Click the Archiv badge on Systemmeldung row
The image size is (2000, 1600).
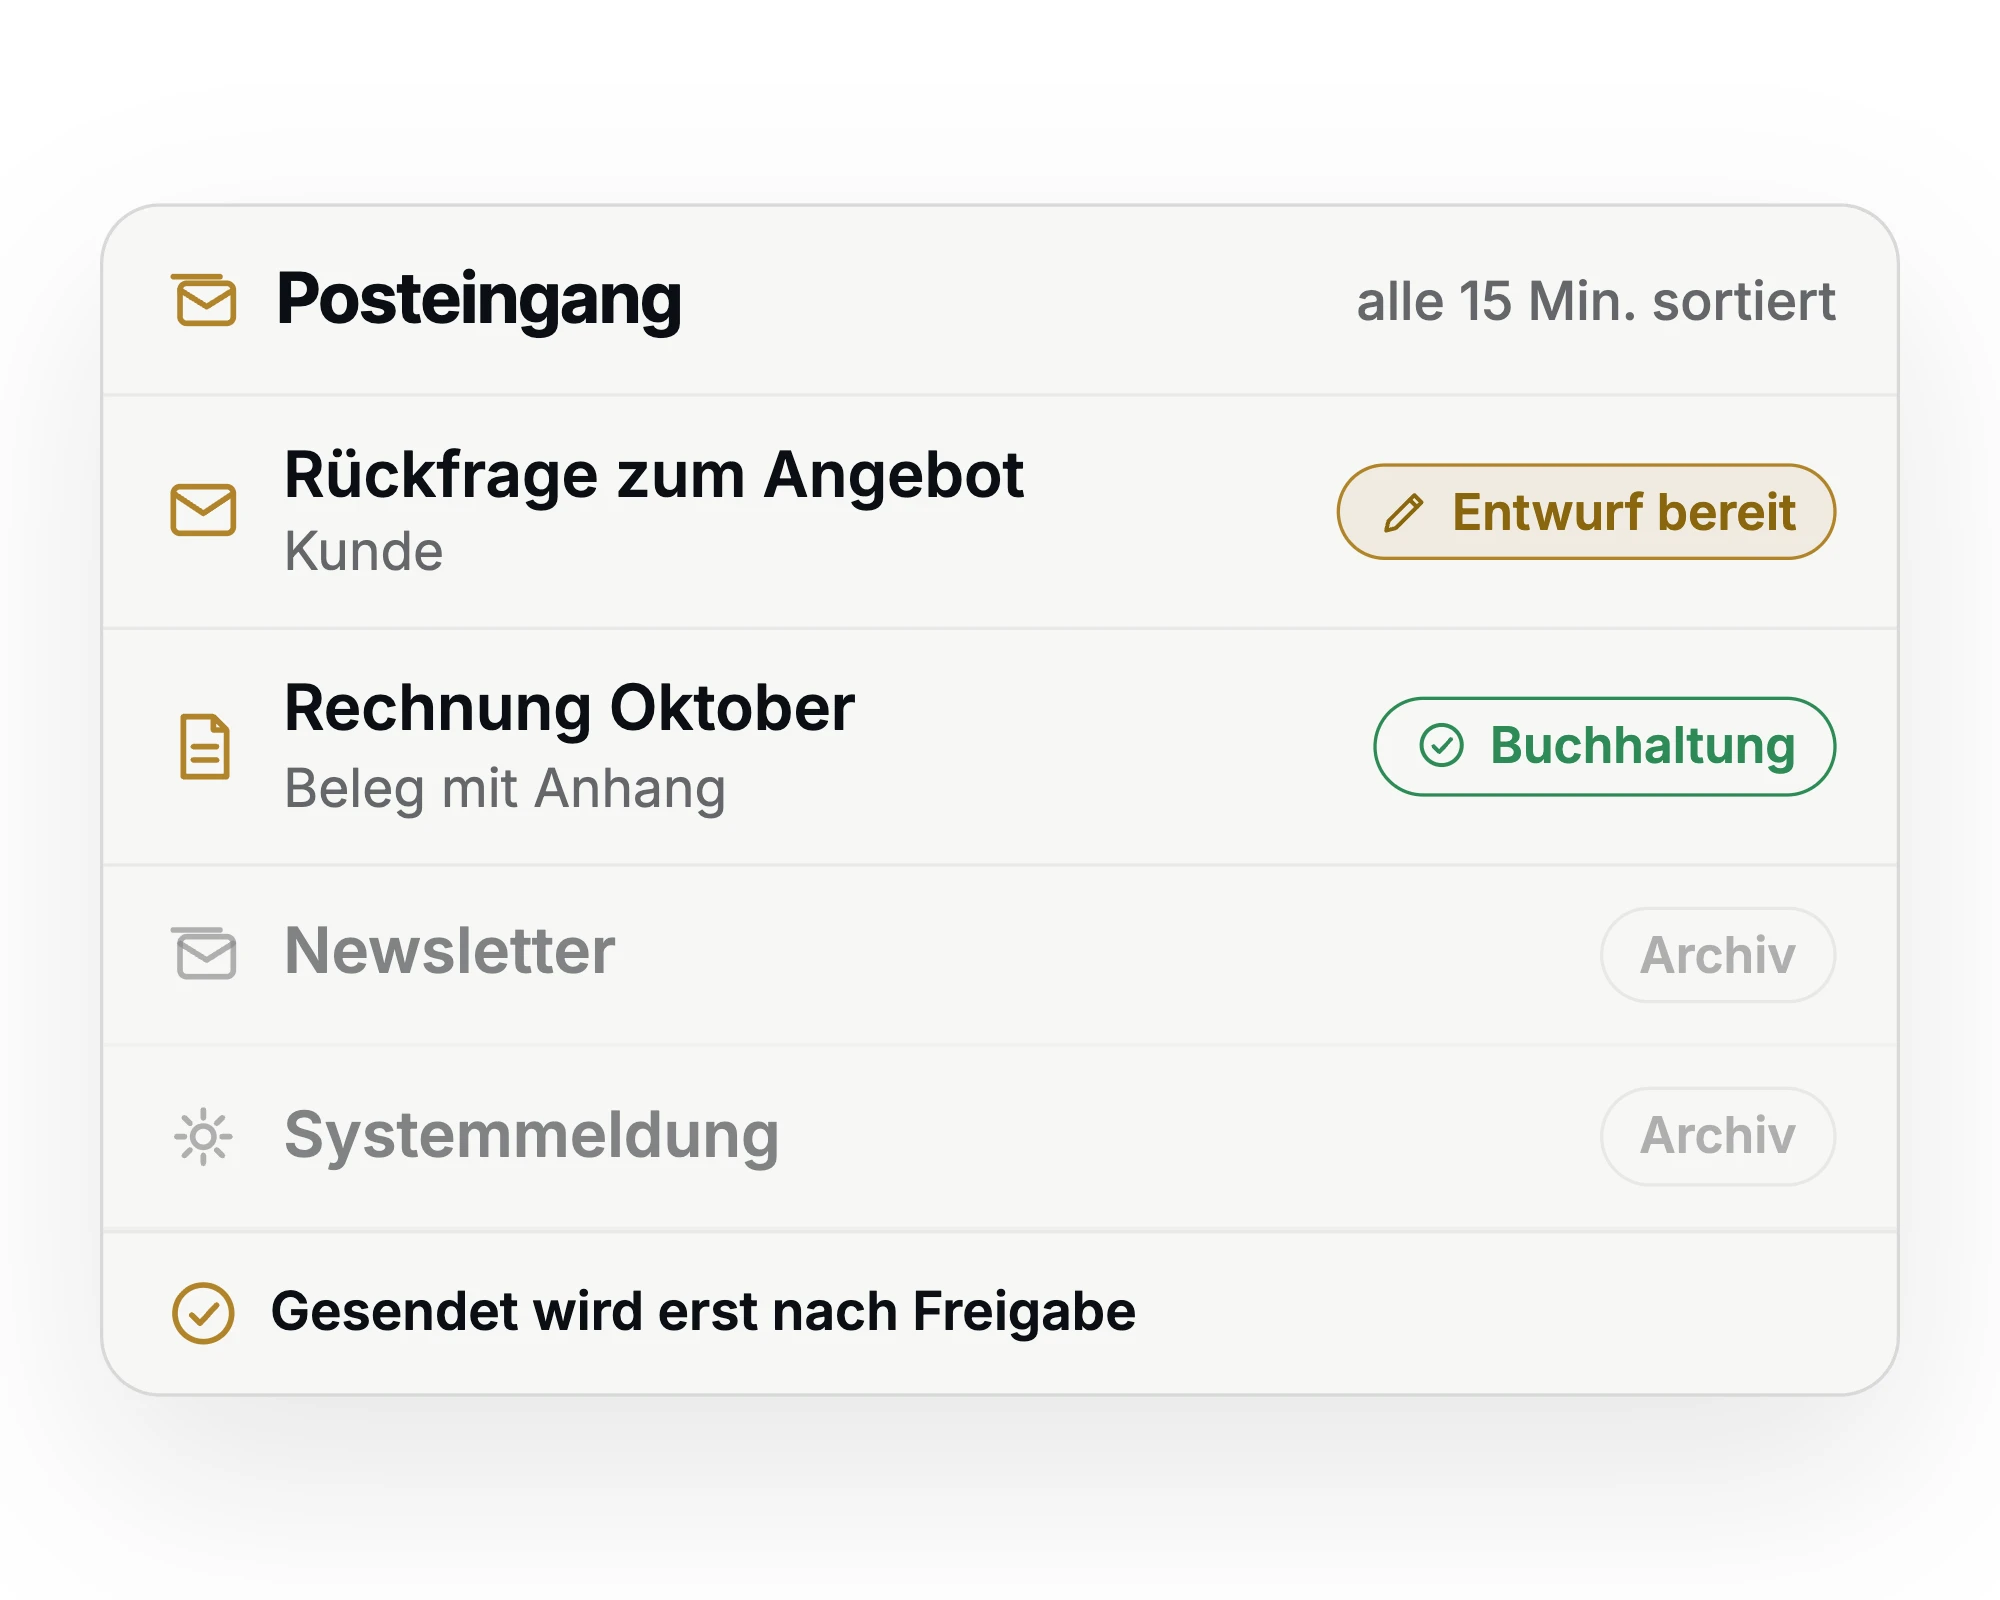[1718, 1136]
